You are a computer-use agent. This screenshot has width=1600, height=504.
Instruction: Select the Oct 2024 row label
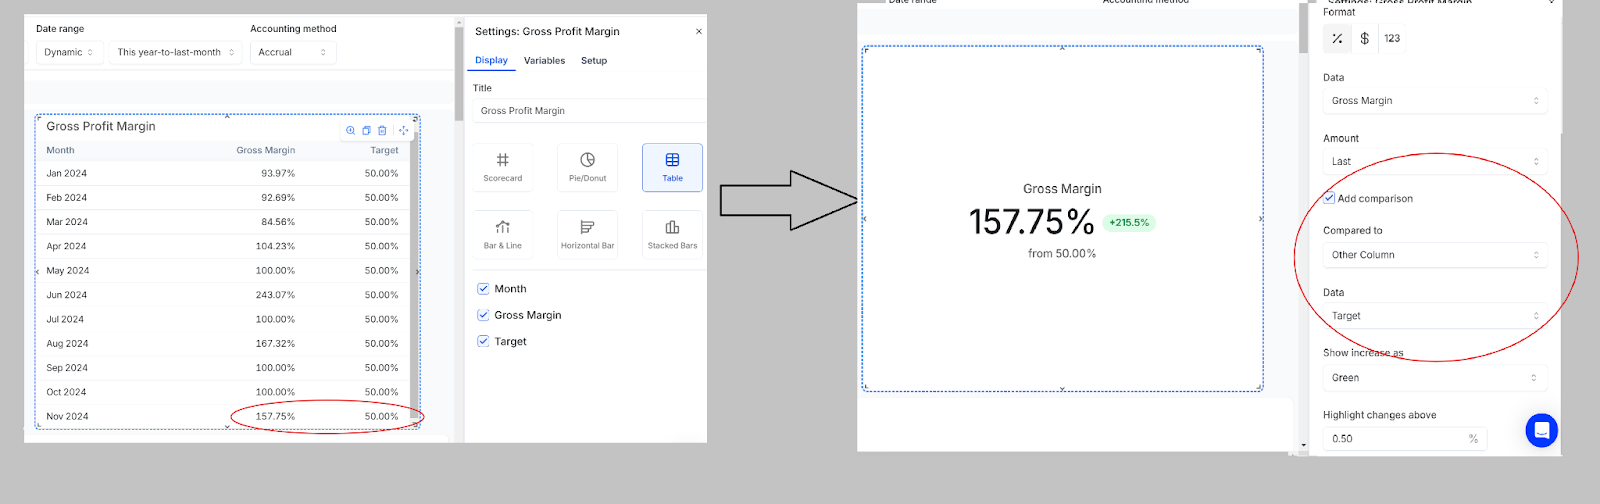66,392
